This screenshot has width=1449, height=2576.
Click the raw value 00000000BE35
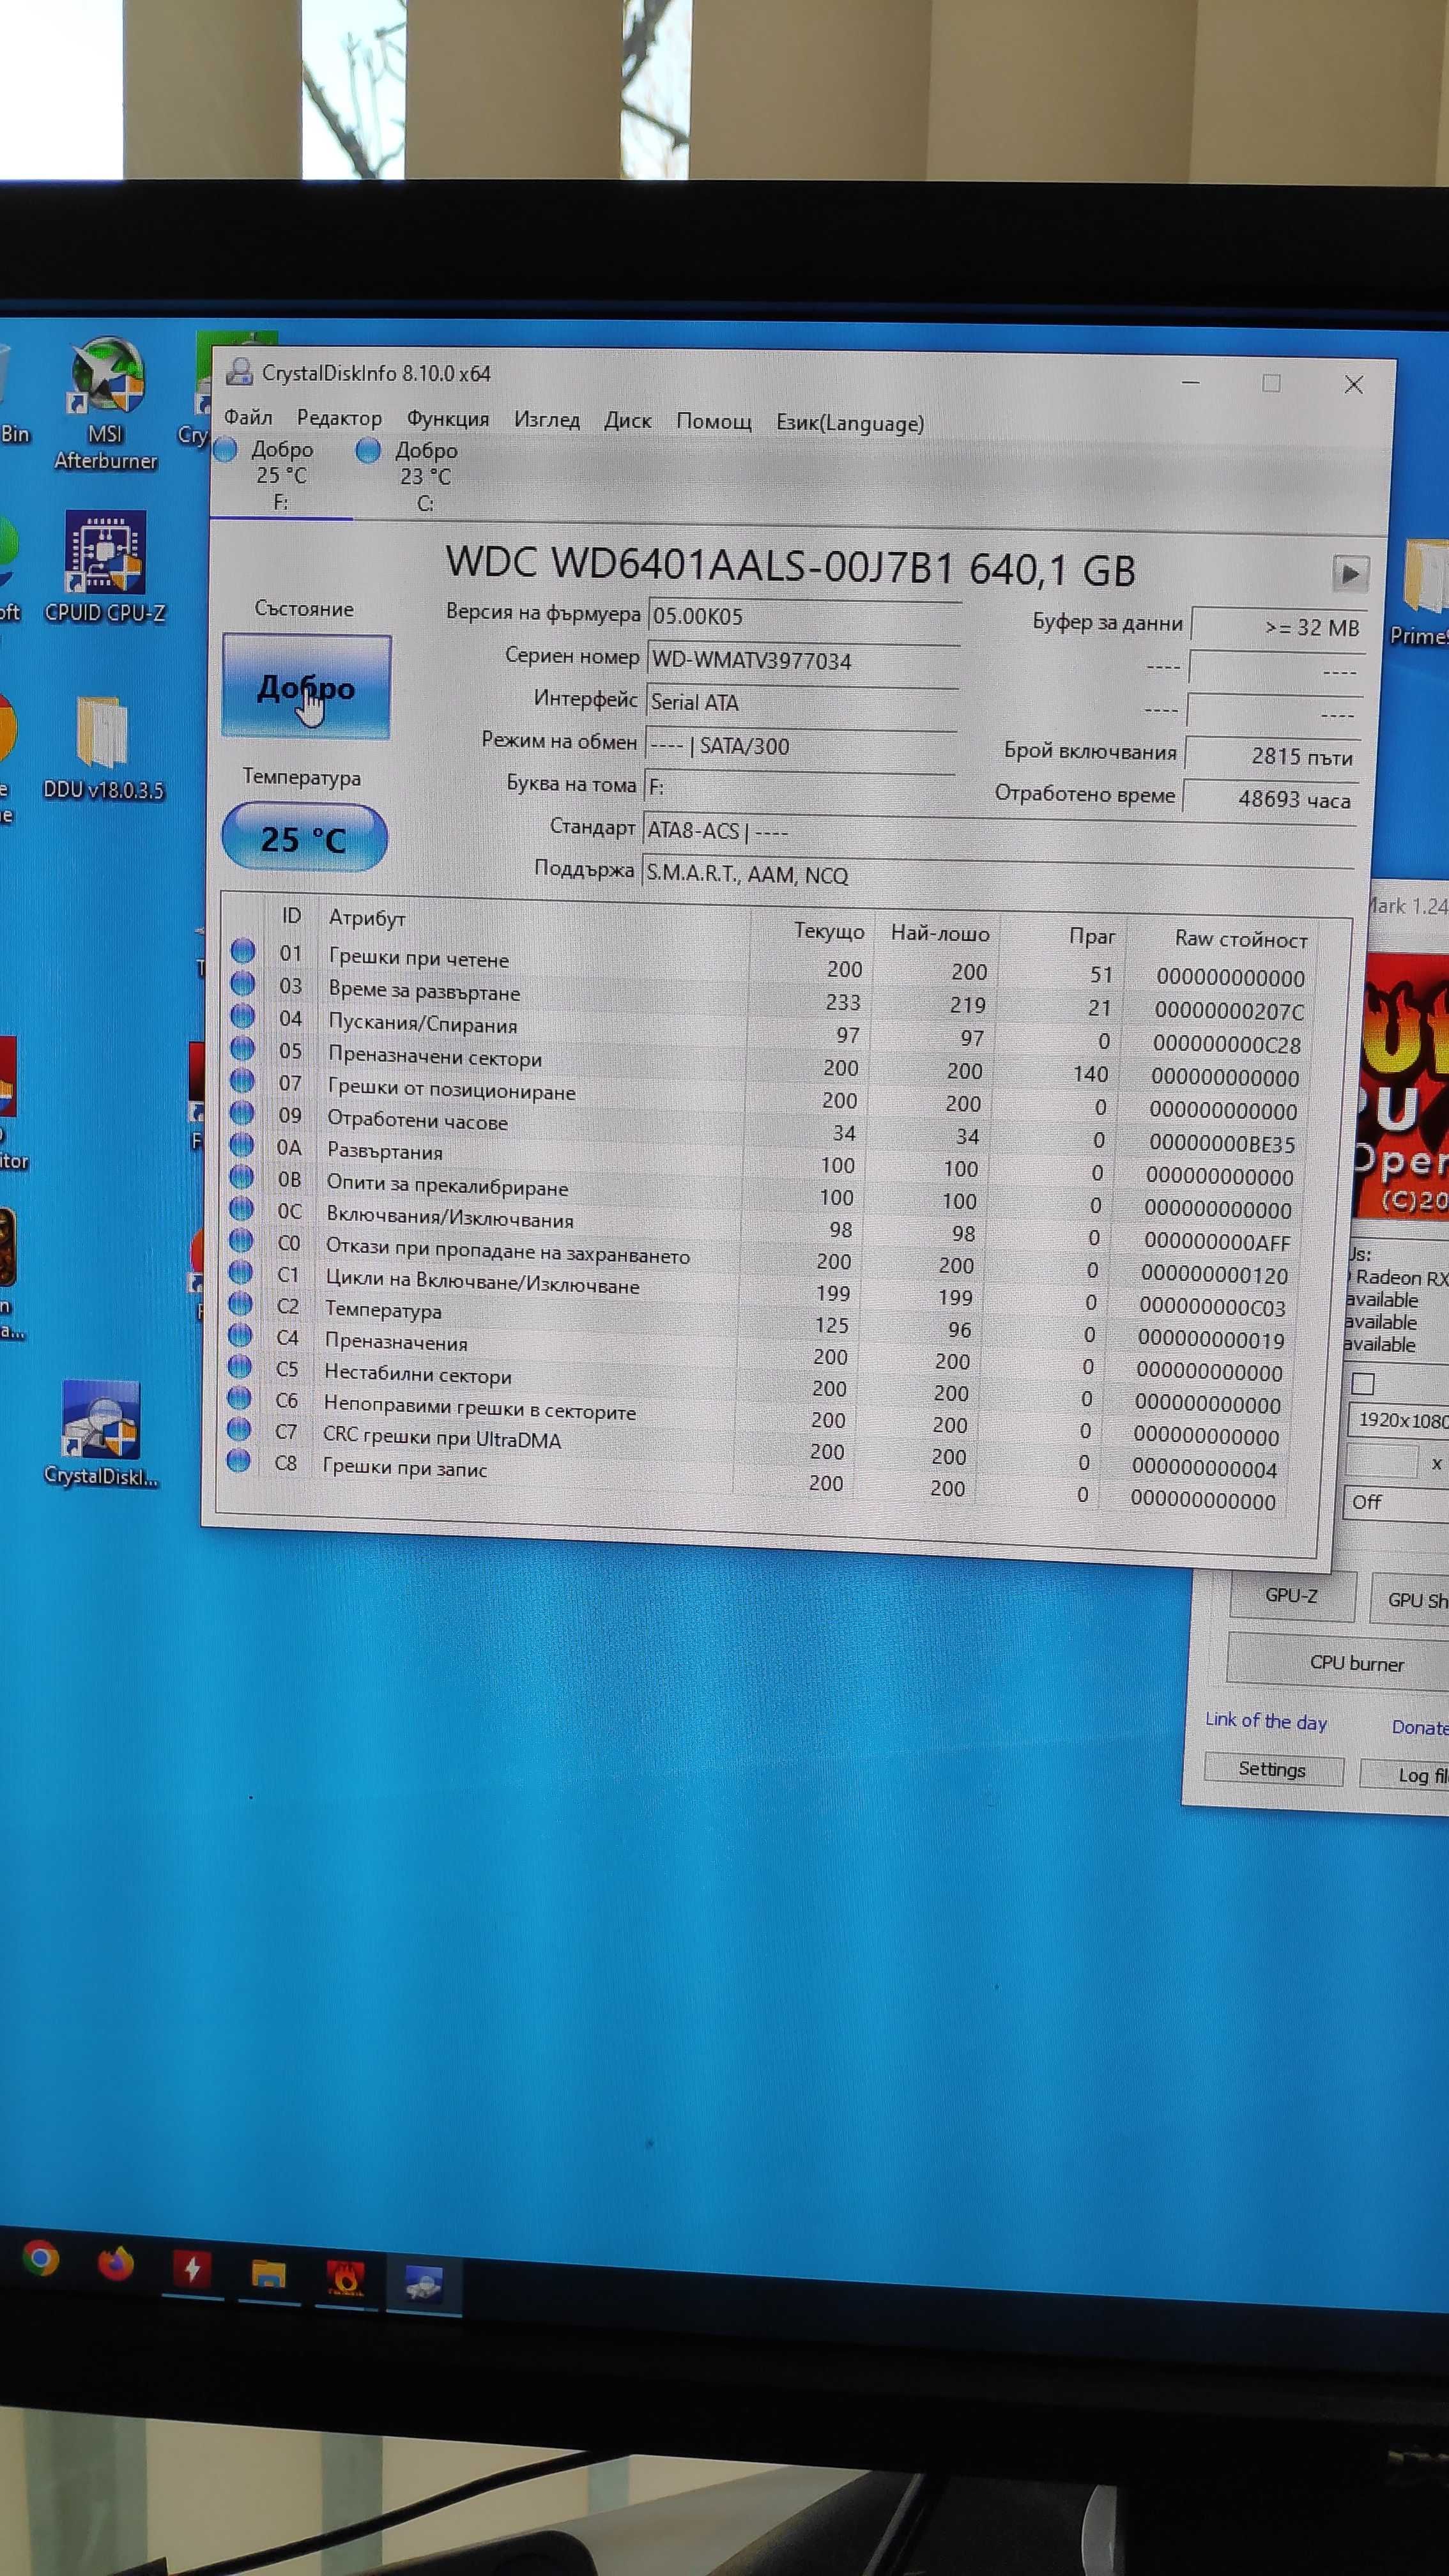pyautogui.click(x=1221, y=1143)
